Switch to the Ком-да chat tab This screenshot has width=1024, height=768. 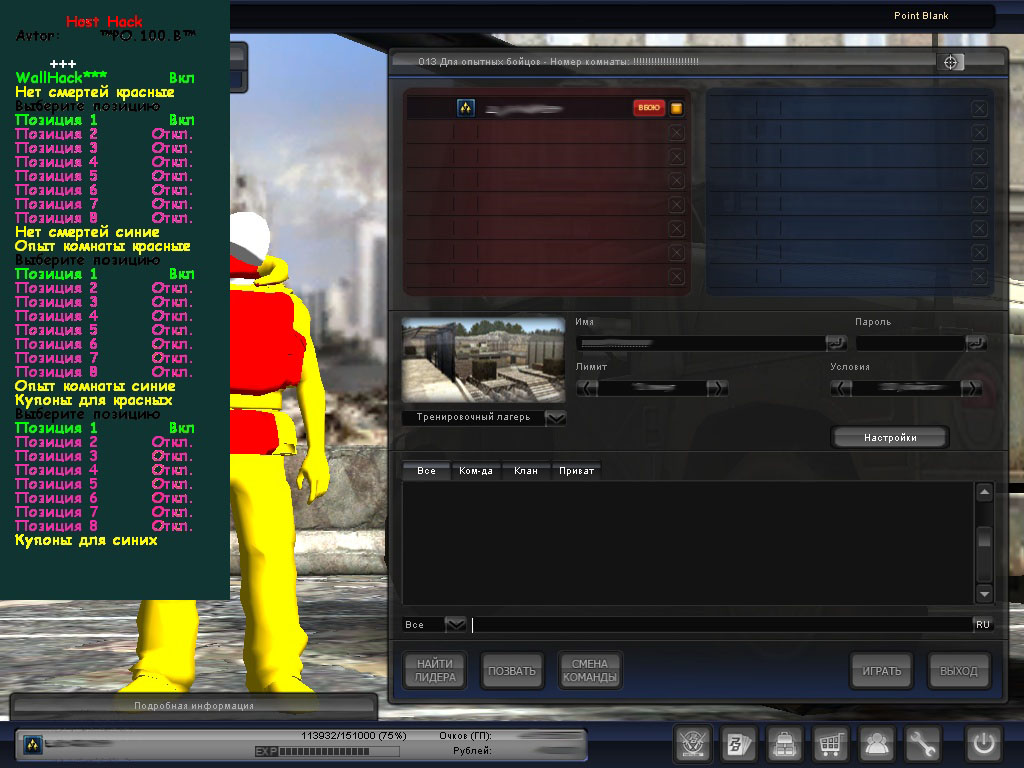click(x=476, y=471)
